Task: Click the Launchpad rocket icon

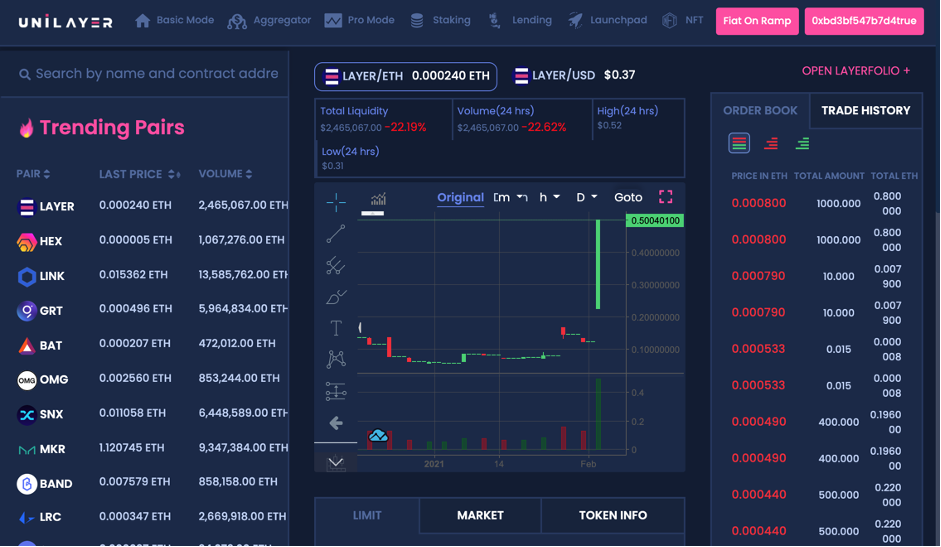Action: pos(575,21)
